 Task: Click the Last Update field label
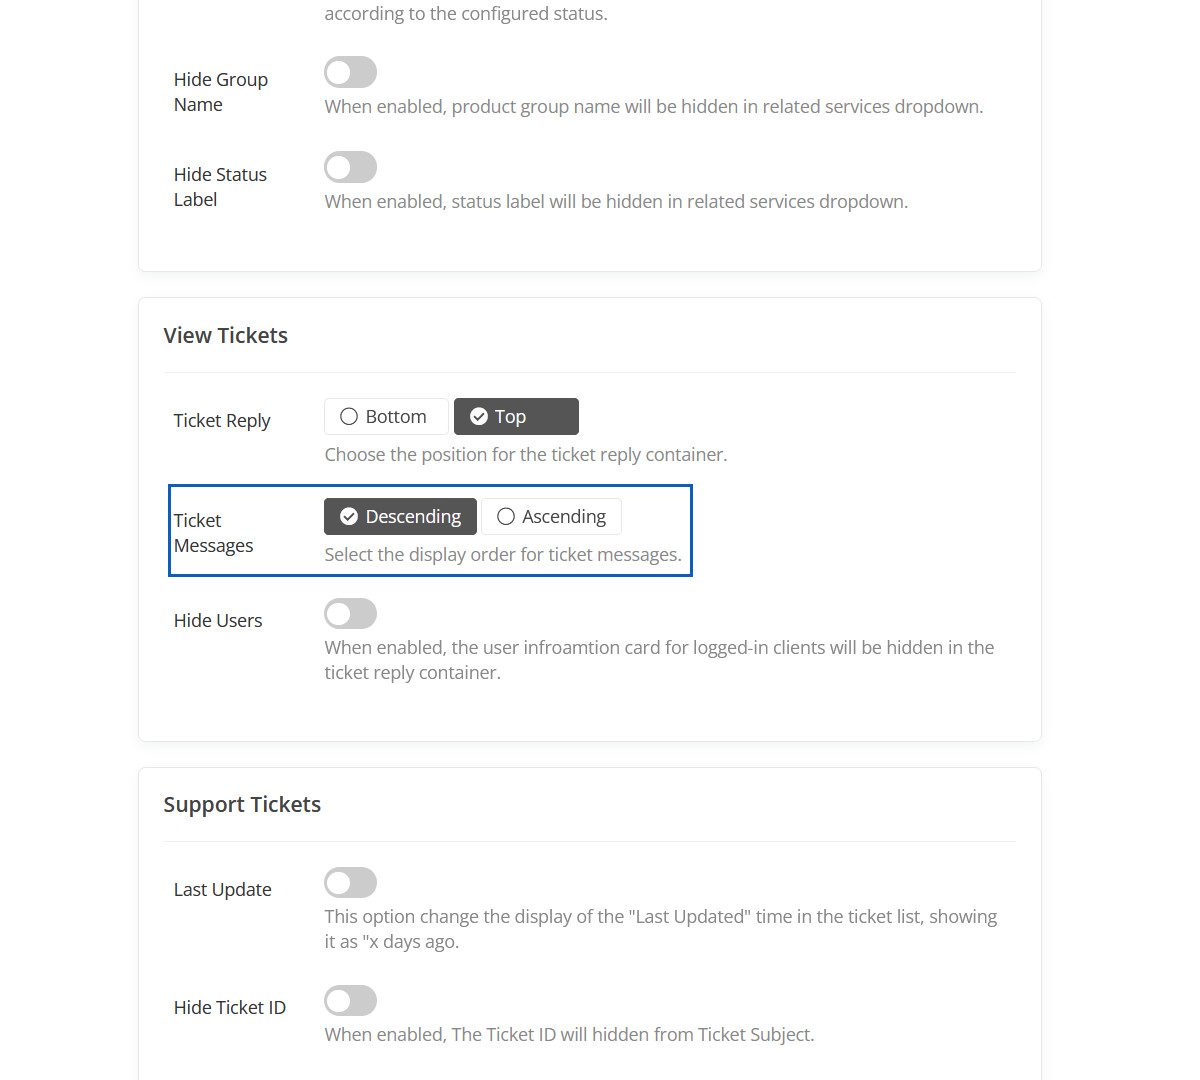tap(222, 890)
